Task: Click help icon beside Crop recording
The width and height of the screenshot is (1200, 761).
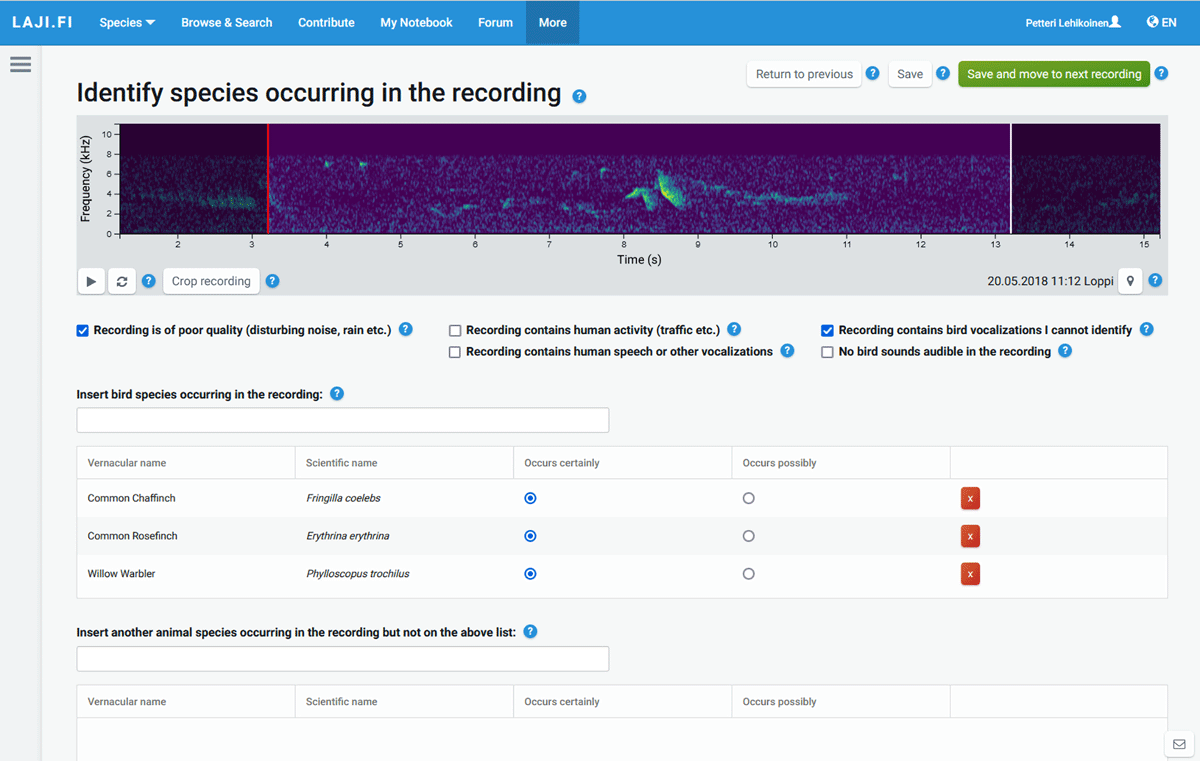Action: tap(272, 281)
